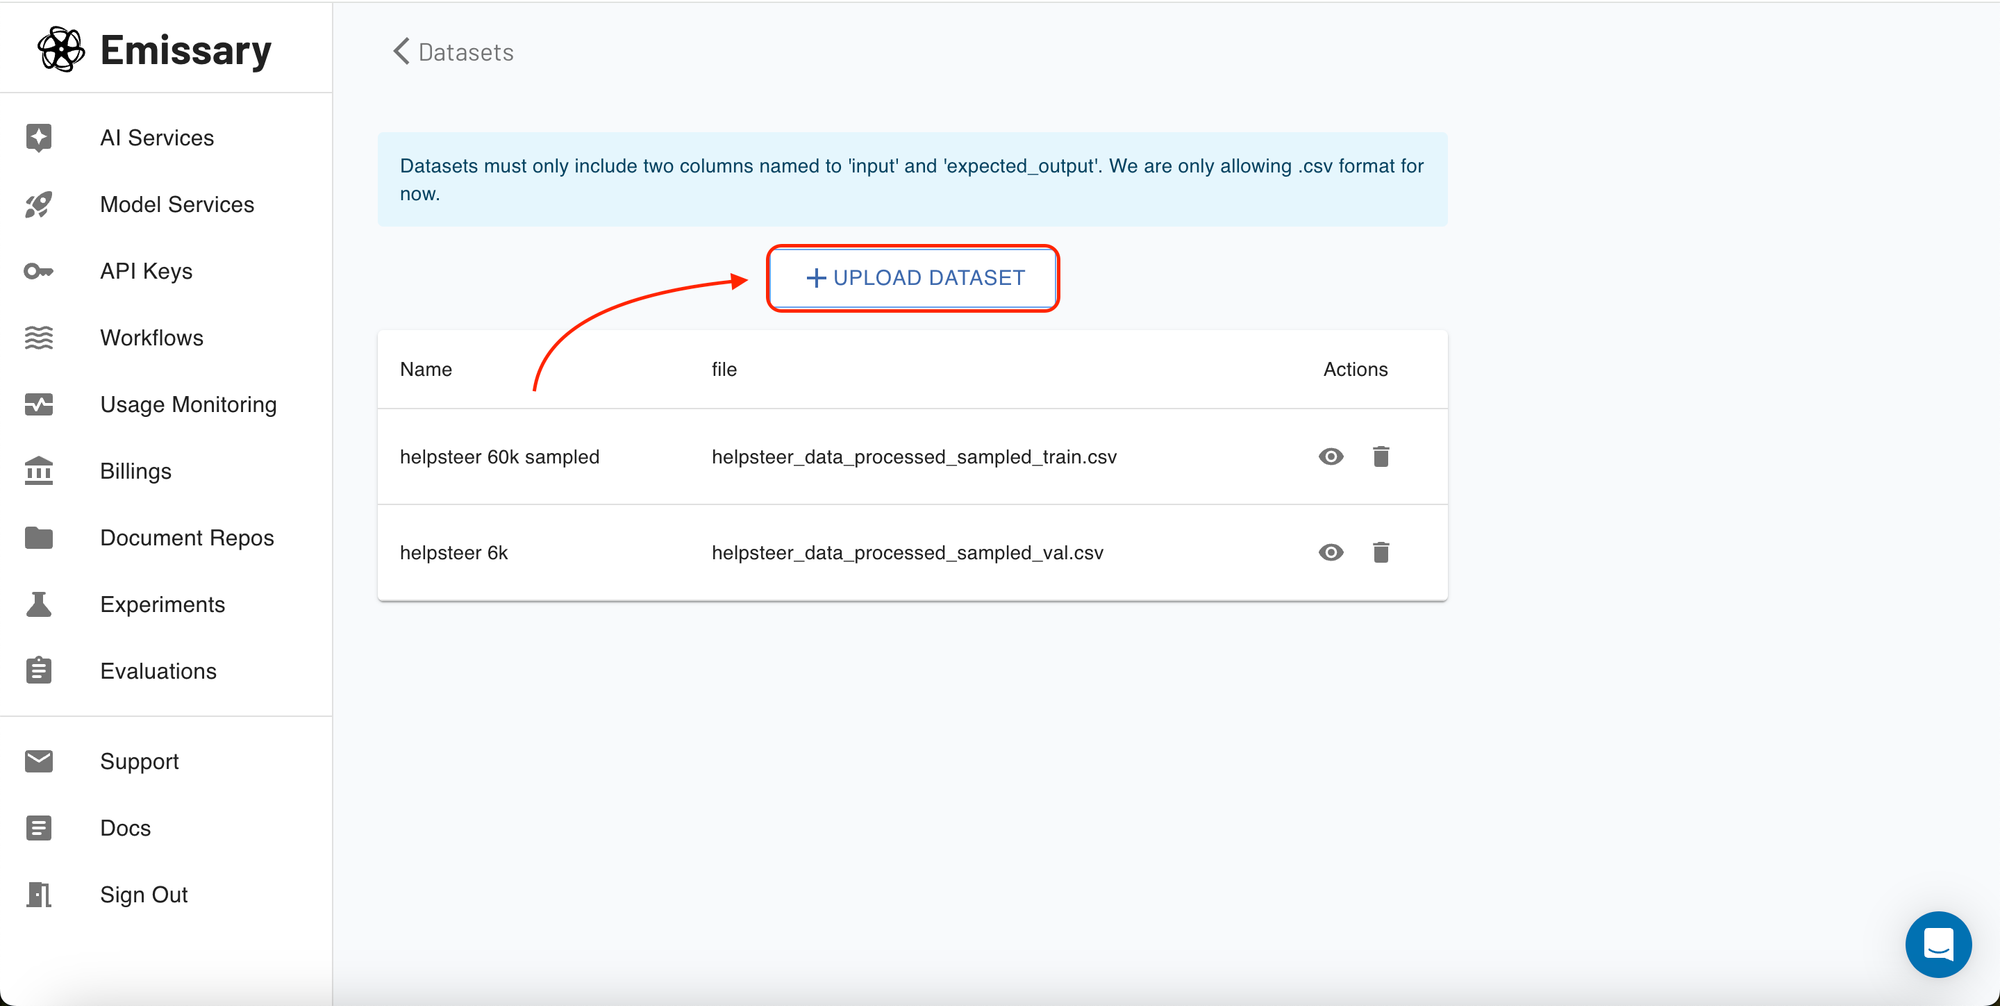Navigate to Workflows
2000x1006 pixels.
click(166, 338)
